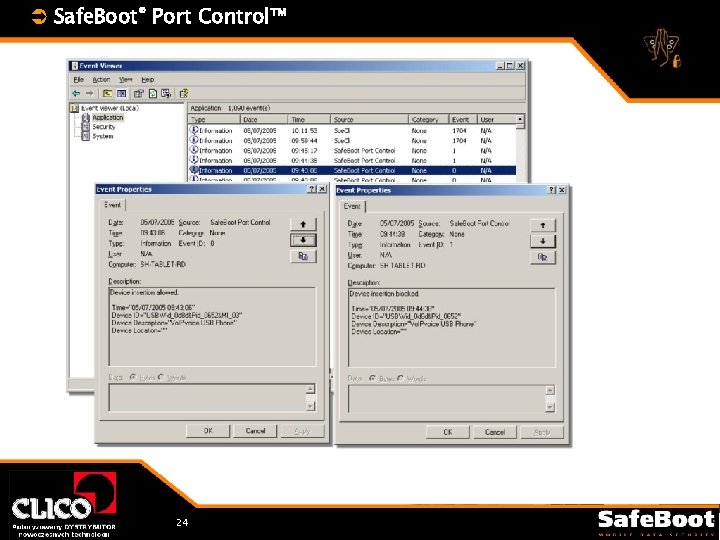Click the Forward arrow in Event Viewer toolbar
This screenshot has height=540, width=720.
pos(89,93)
